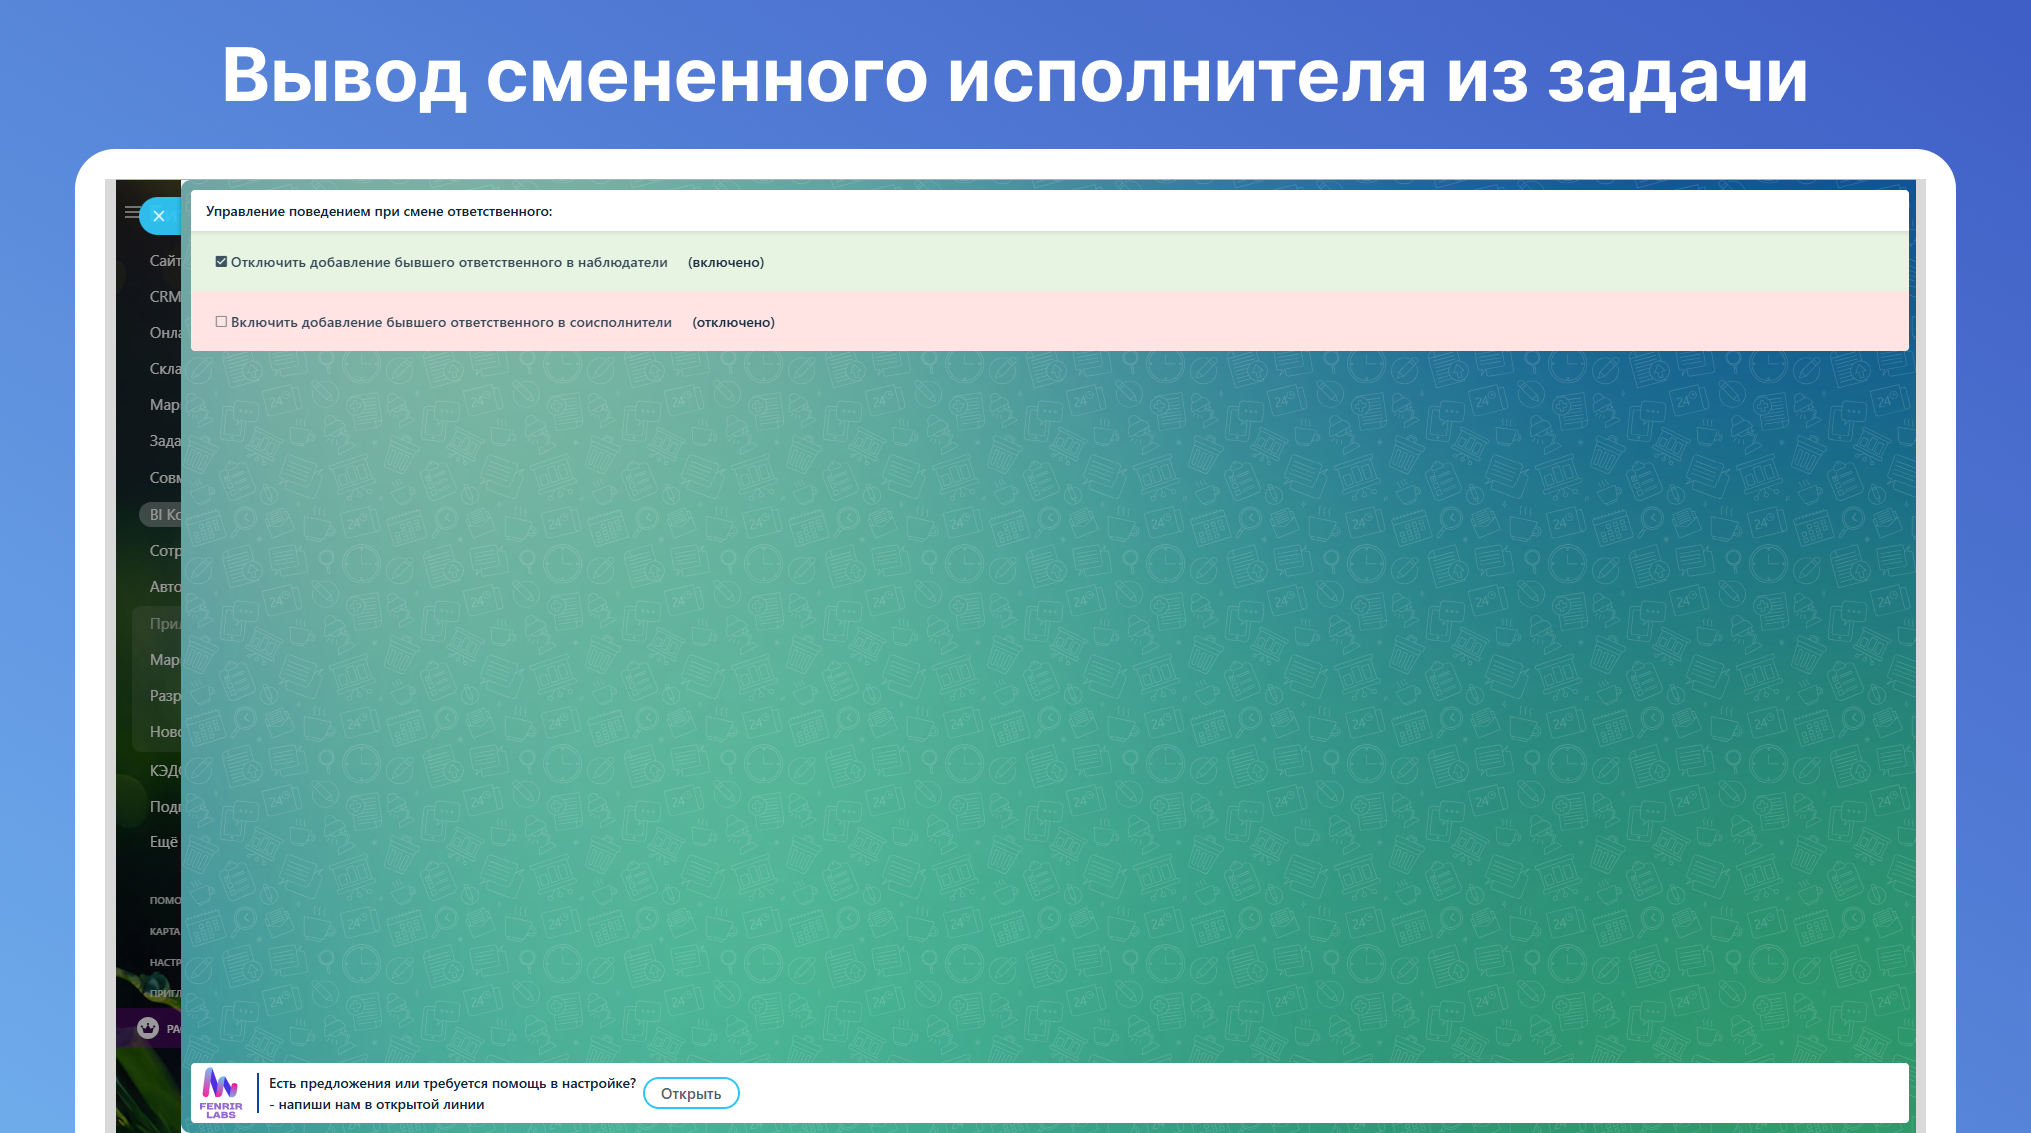Click the Fenrir Labs logo
This screenshot has height=1133, width=2031.
pyautogui.click(x=221, y=1093)
